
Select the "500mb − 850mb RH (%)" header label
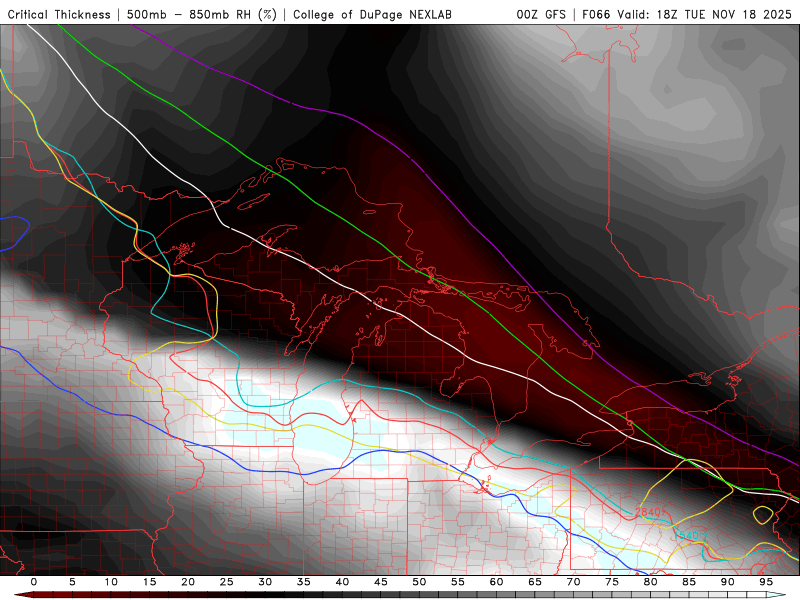click(202, 15)
